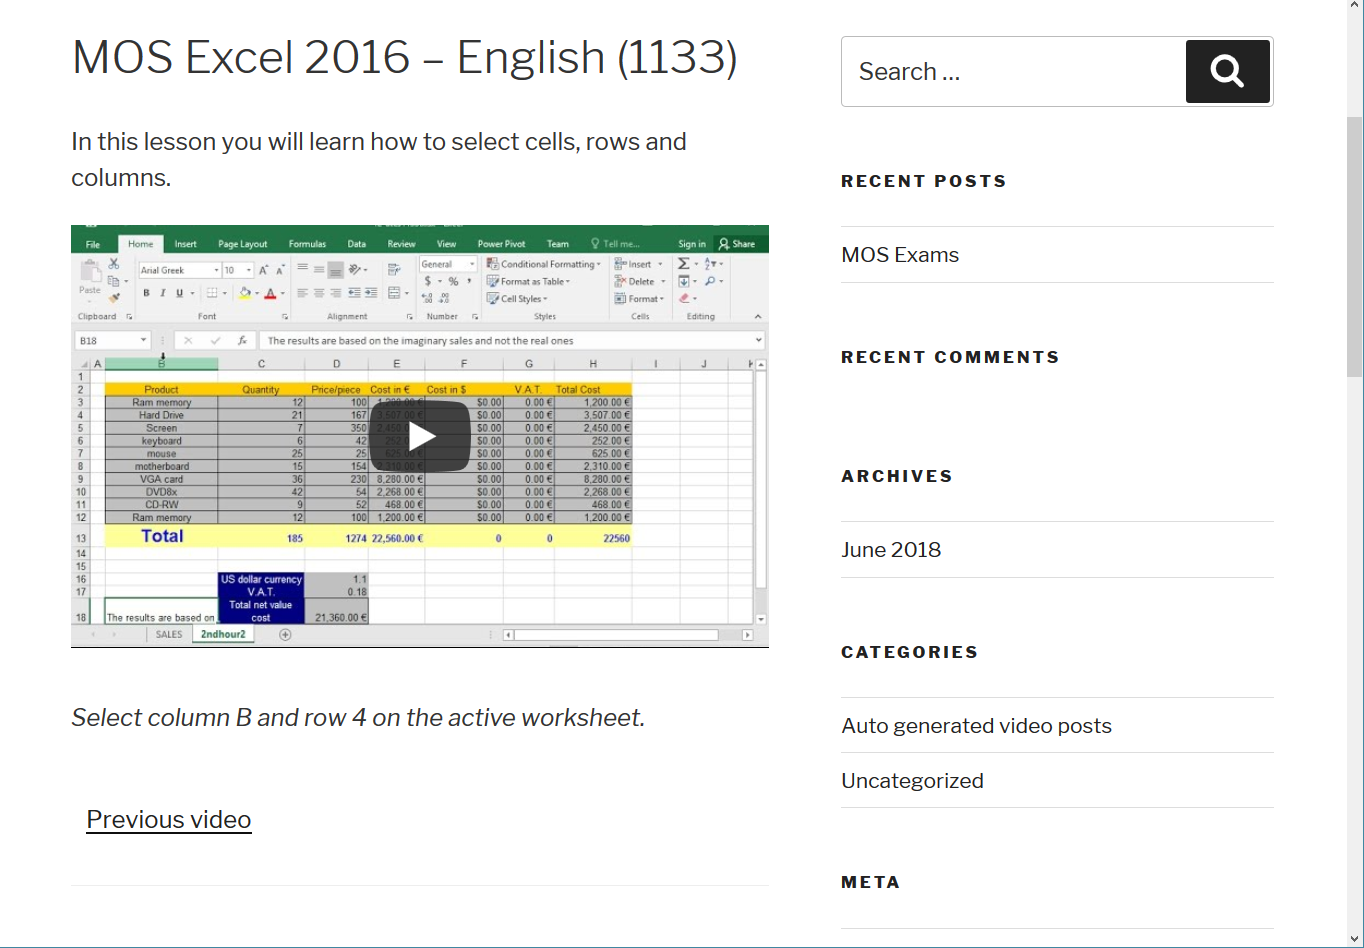Click the fx insert function icon in the video
The width and height of the screenshot is (1364, 948).
coord(241,341)
